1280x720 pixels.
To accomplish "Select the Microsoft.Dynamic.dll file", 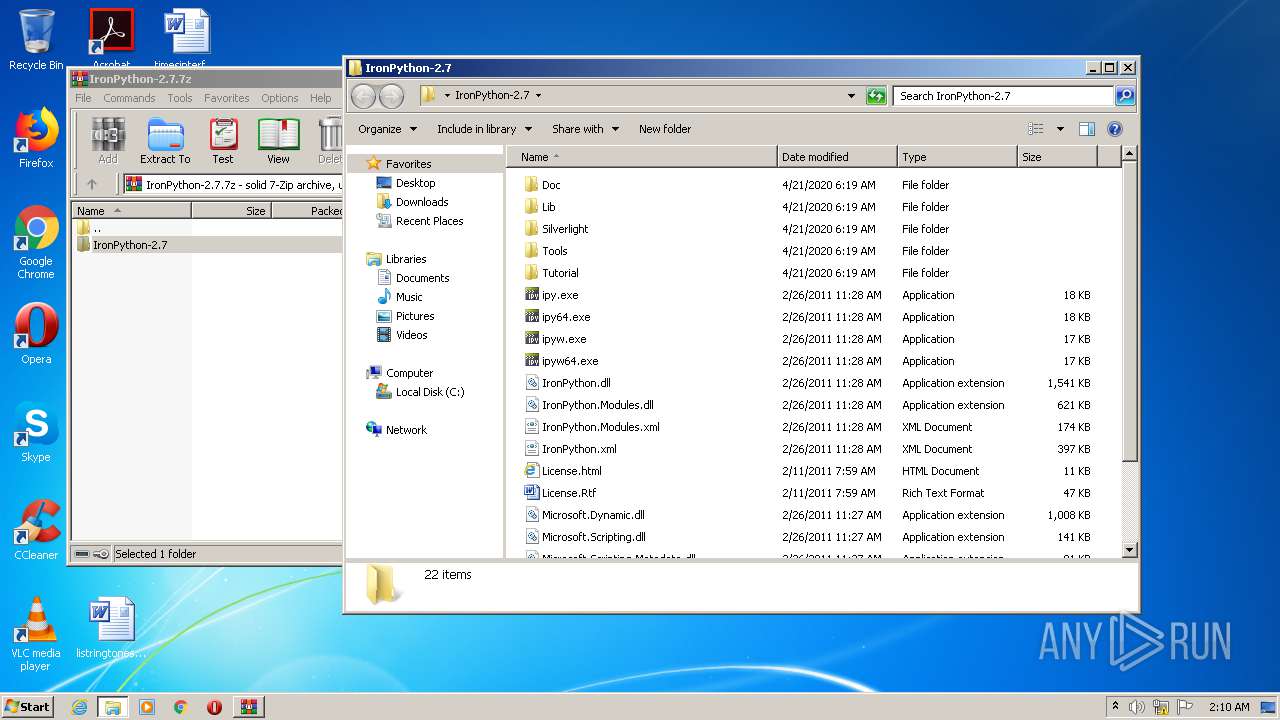I will coord(593,515).
